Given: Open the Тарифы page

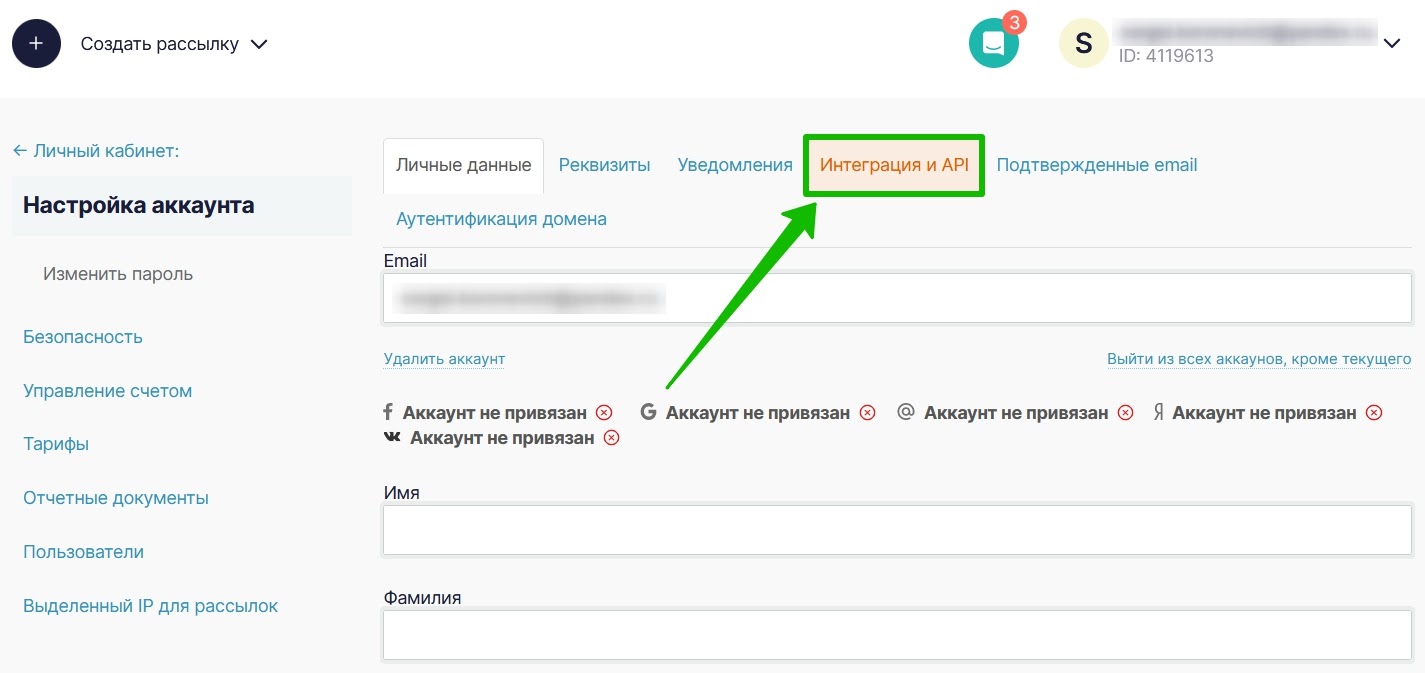Looking at the screenshot, I should [x=56, y=444].
